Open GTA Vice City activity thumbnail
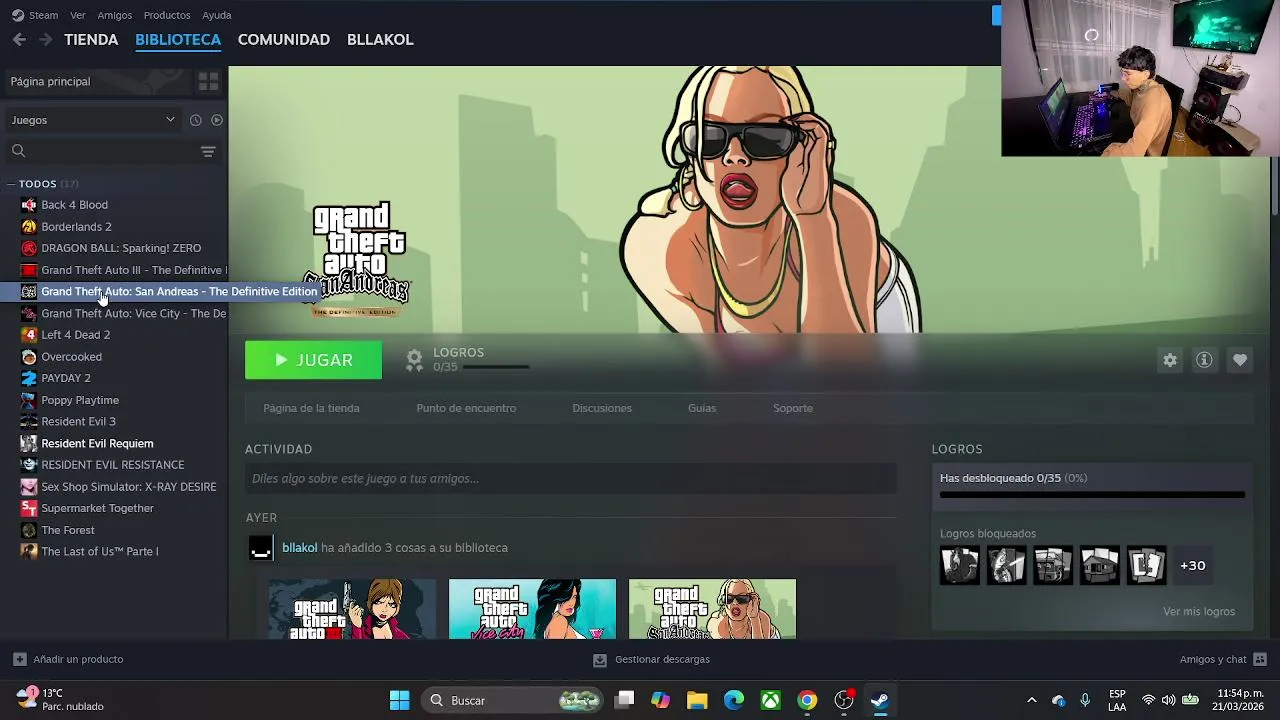Screen dimensions: 1280x720 532,608
